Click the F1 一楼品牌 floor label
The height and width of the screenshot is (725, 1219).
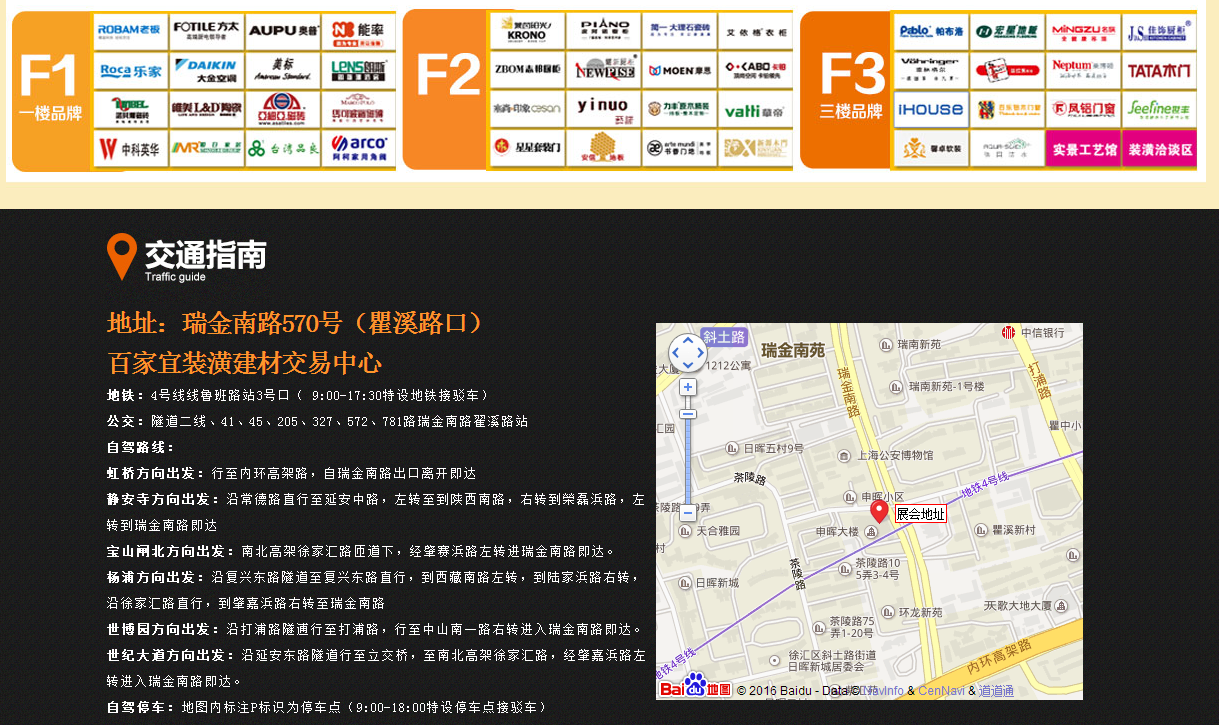click(50, 90)
